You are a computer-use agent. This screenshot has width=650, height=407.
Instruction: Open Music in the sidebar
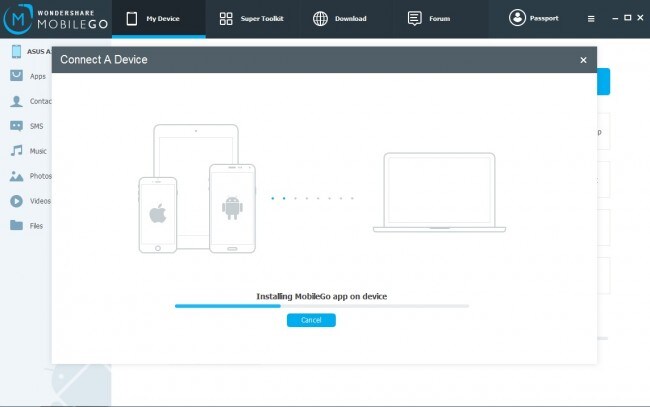(29, 151)
